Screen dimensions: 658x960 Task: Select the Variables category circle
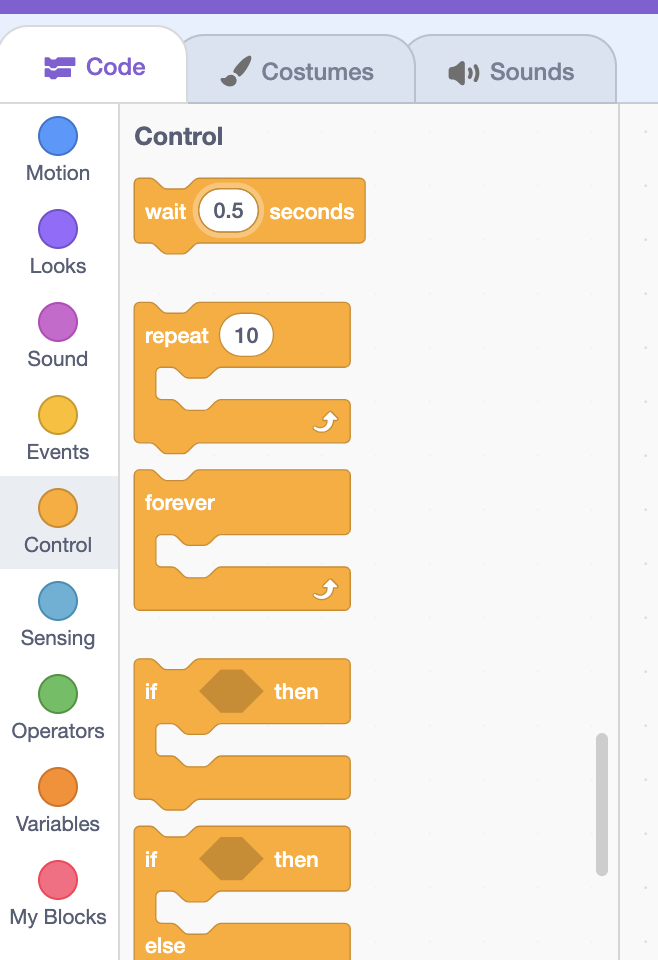click(x=58, y=787)
